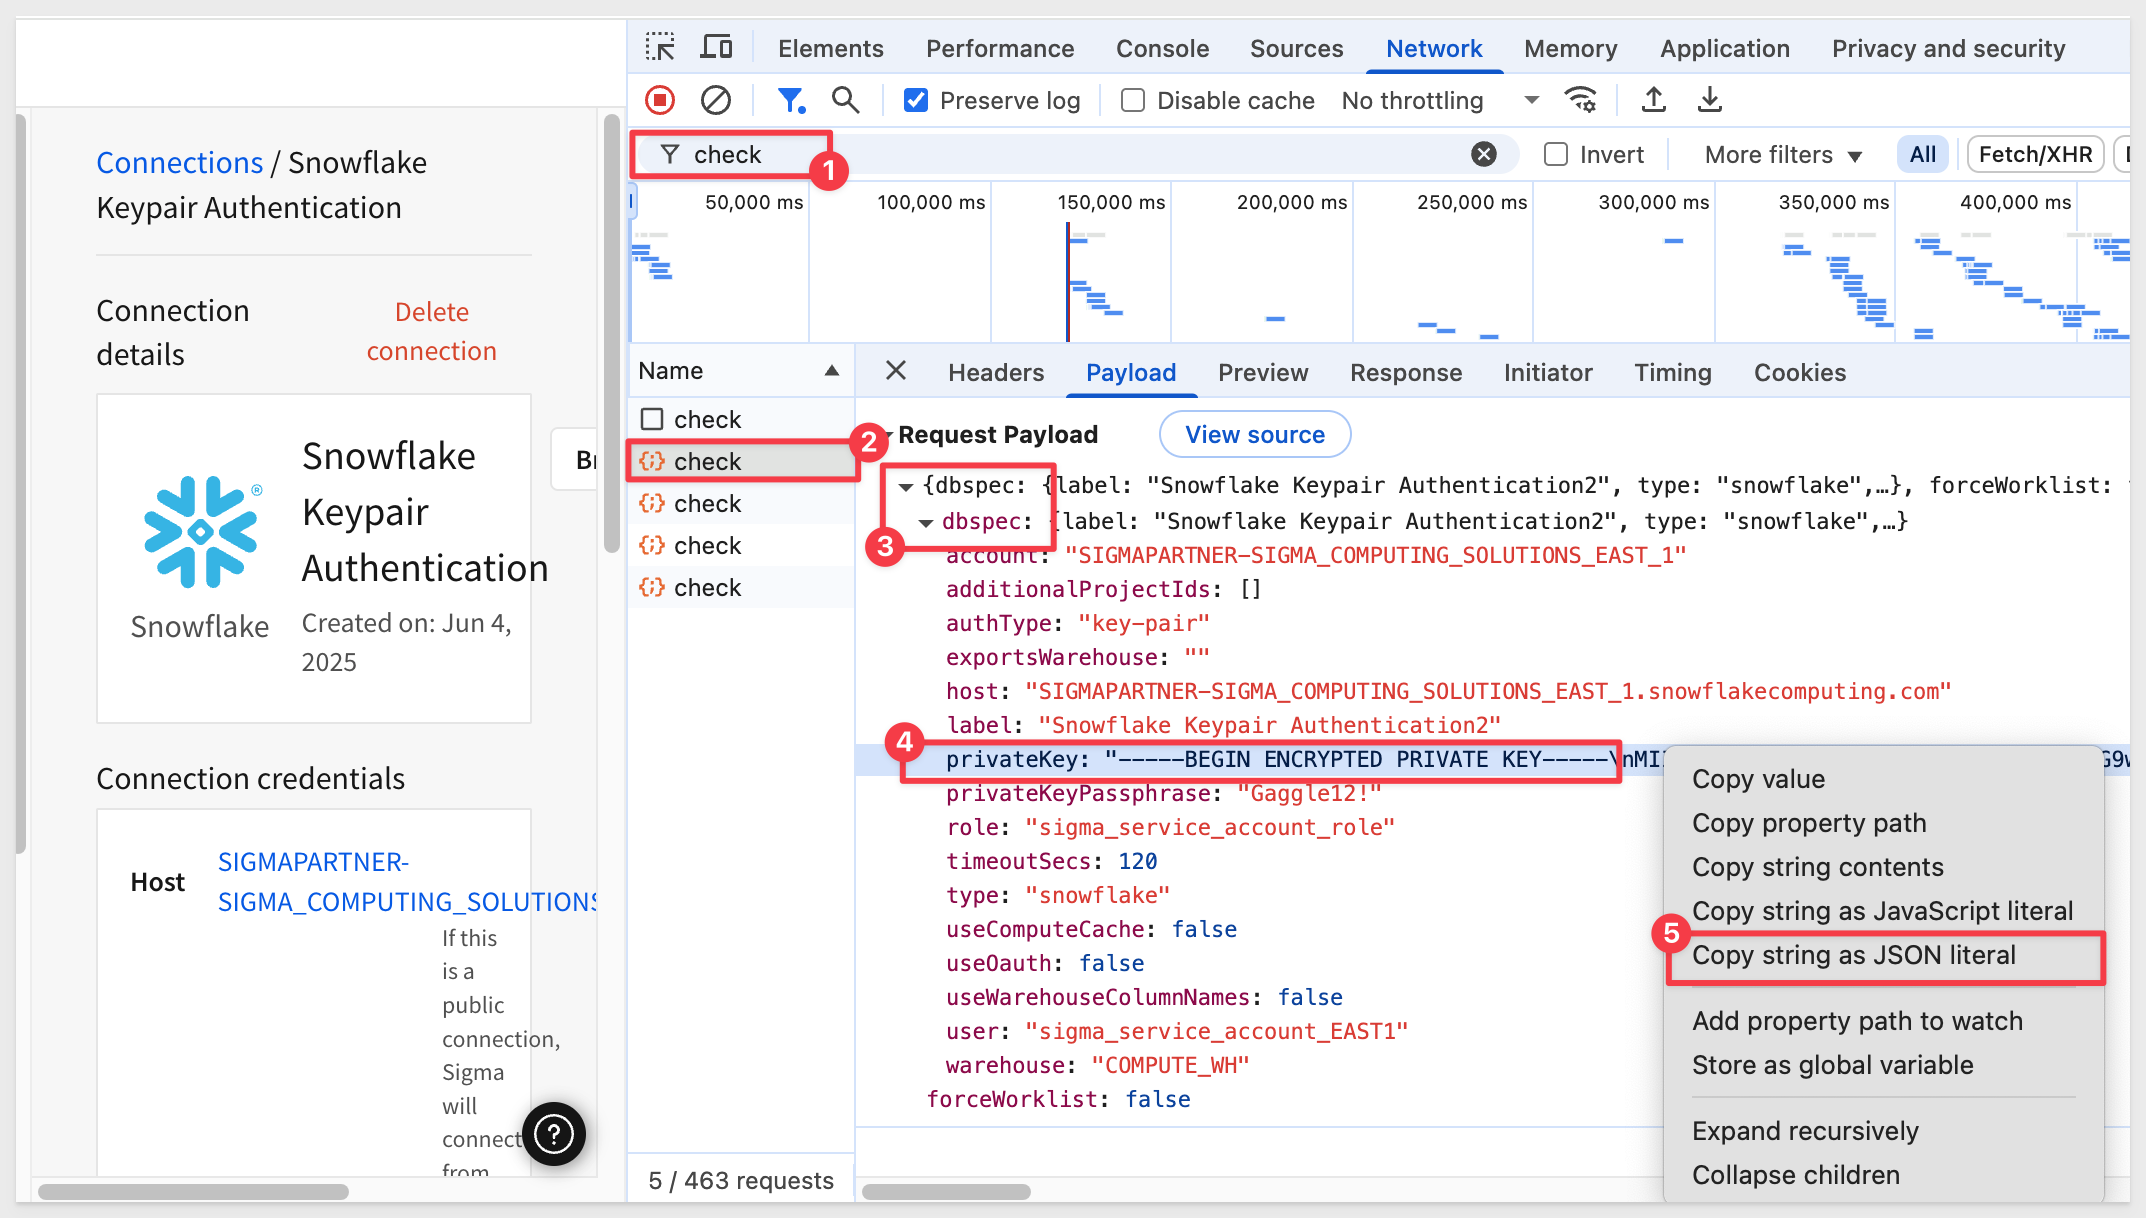
Task: Open the Sources tab
Action: [x=1296, y=48]
